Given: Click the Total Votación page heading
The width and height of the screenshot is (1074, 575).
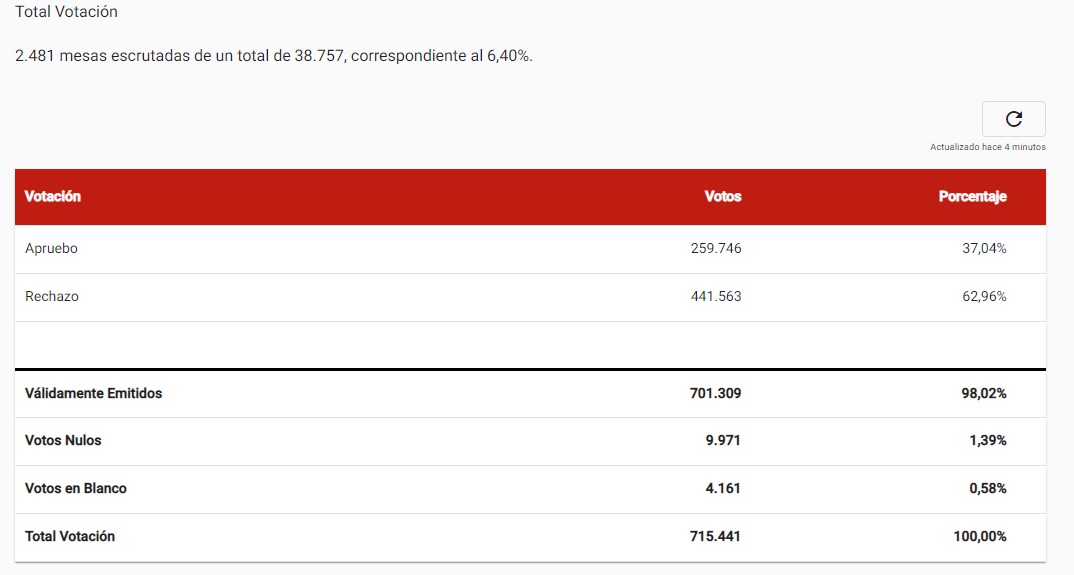Looking at the screenshot, I should coord(66,12).
